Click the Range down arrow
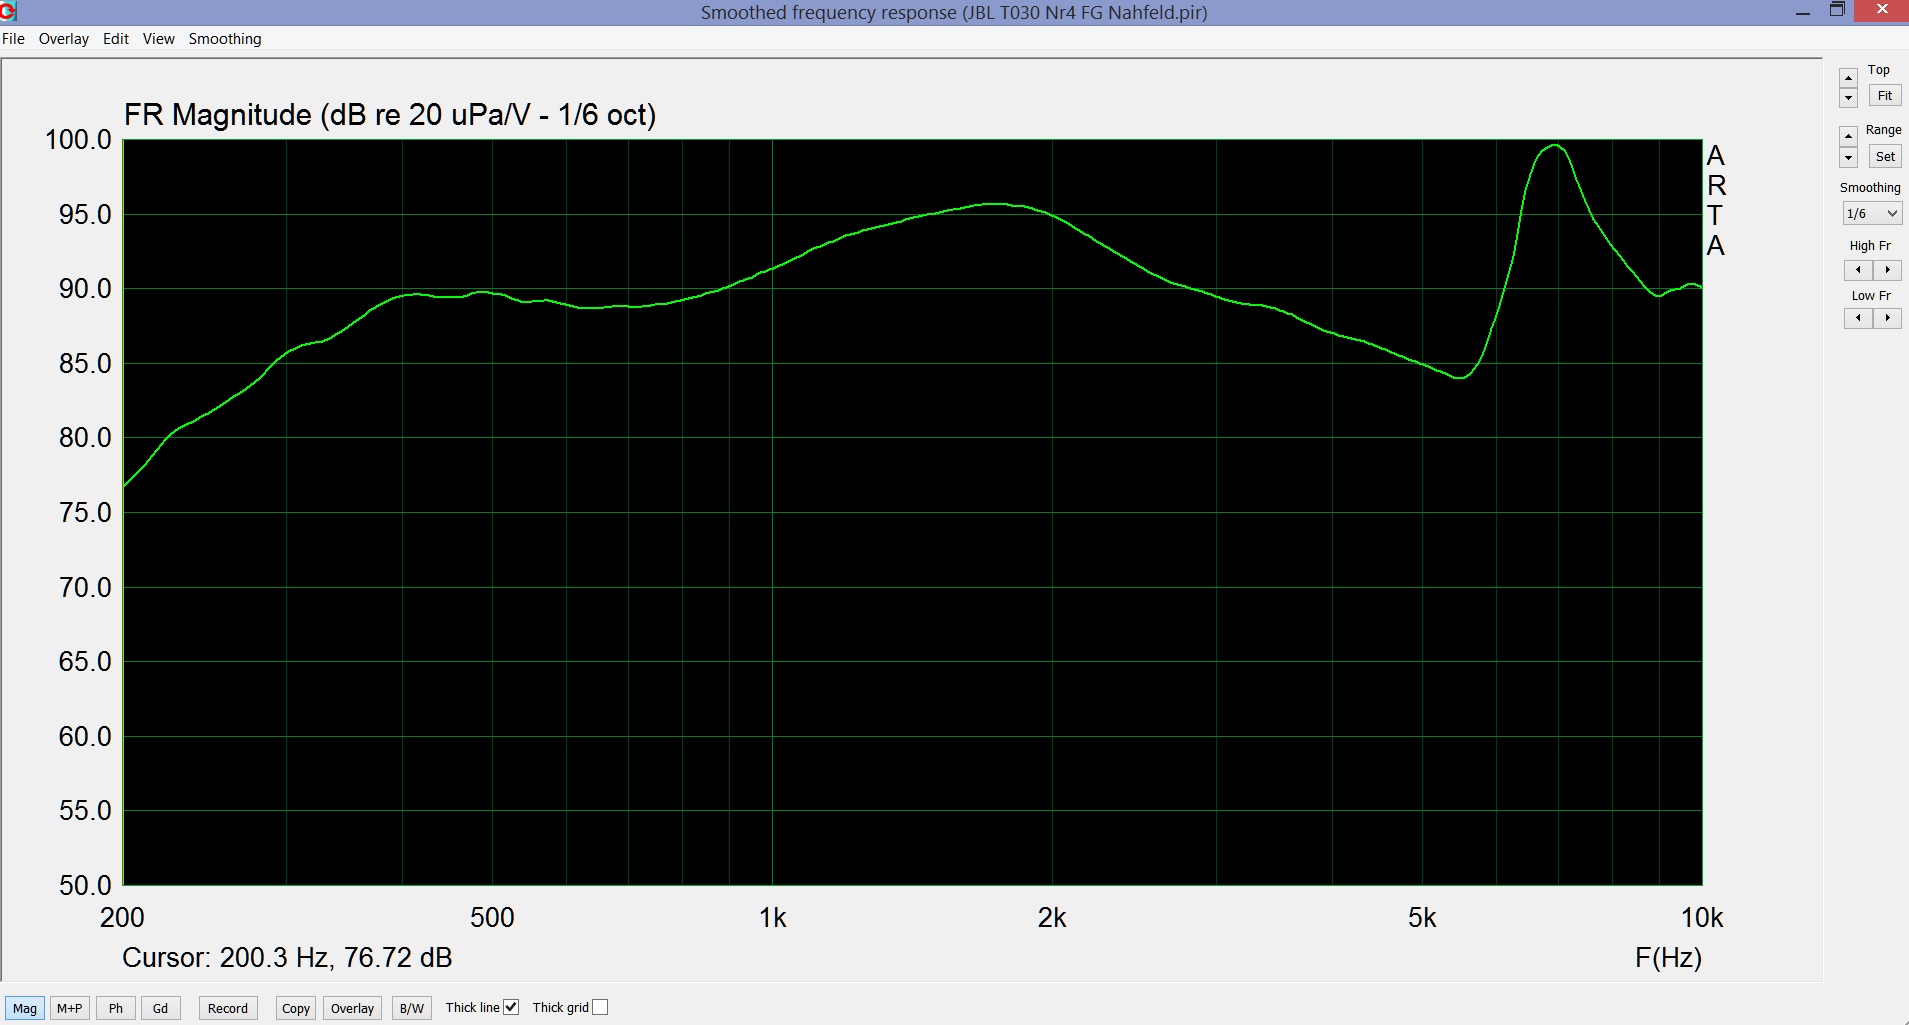The width and height of the screenshot is (1909, 1025). [x=1848, y=157]
